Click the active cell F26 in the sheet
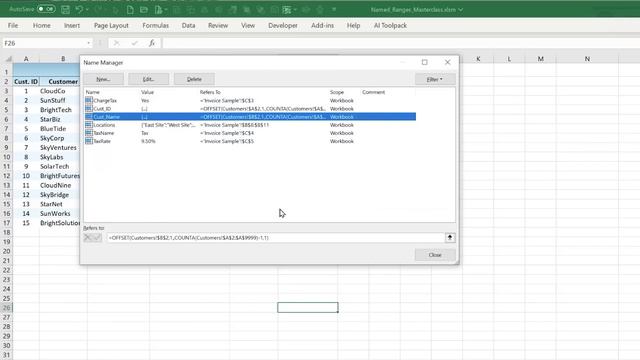640x360 pixels. pos(308,307)
